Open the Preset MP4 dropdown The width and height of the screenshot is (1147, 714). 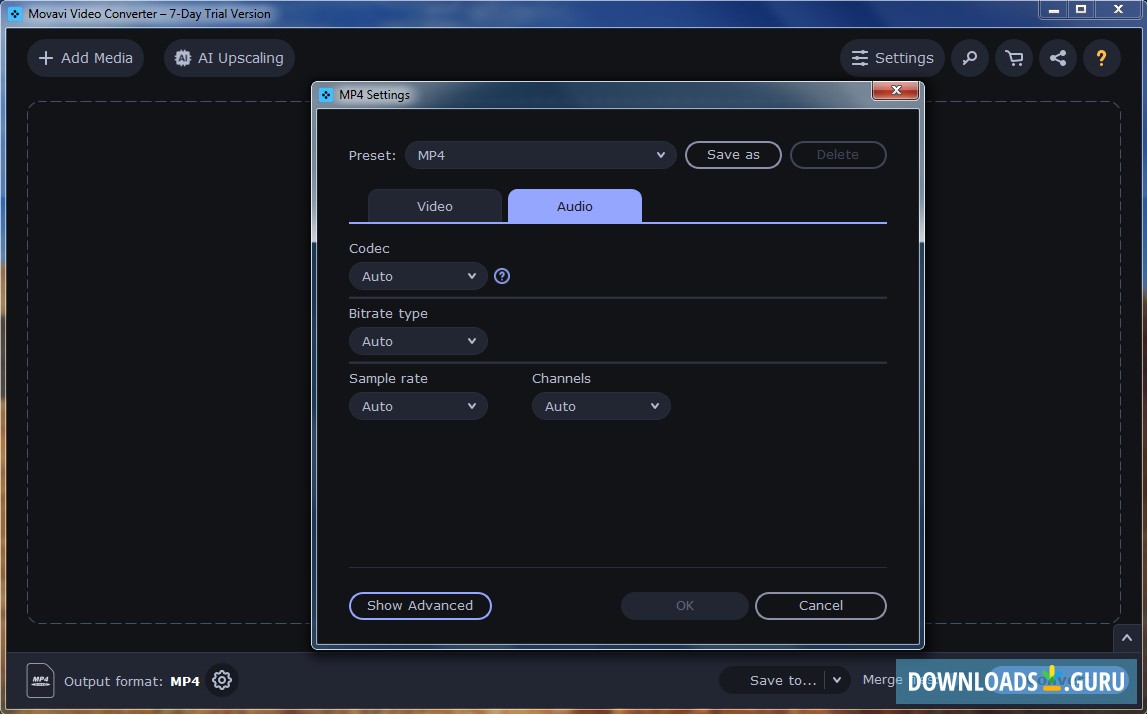click(x=541, y=155)
